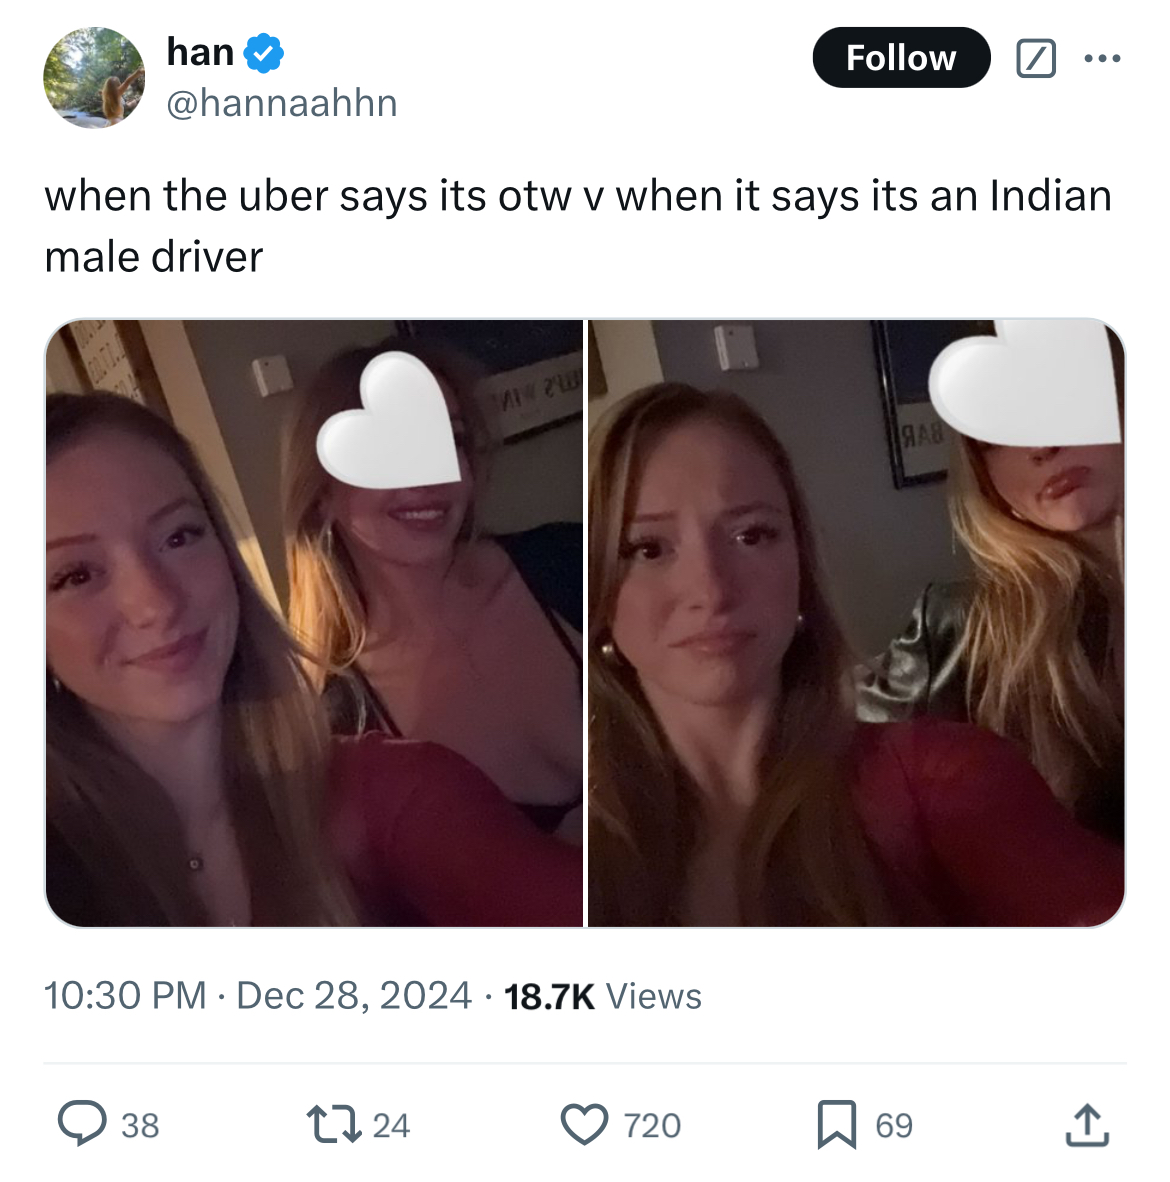This screenshot has width=1170, height=1182.
Task: Like the tweet with the heart icon
Action: 584,1124
